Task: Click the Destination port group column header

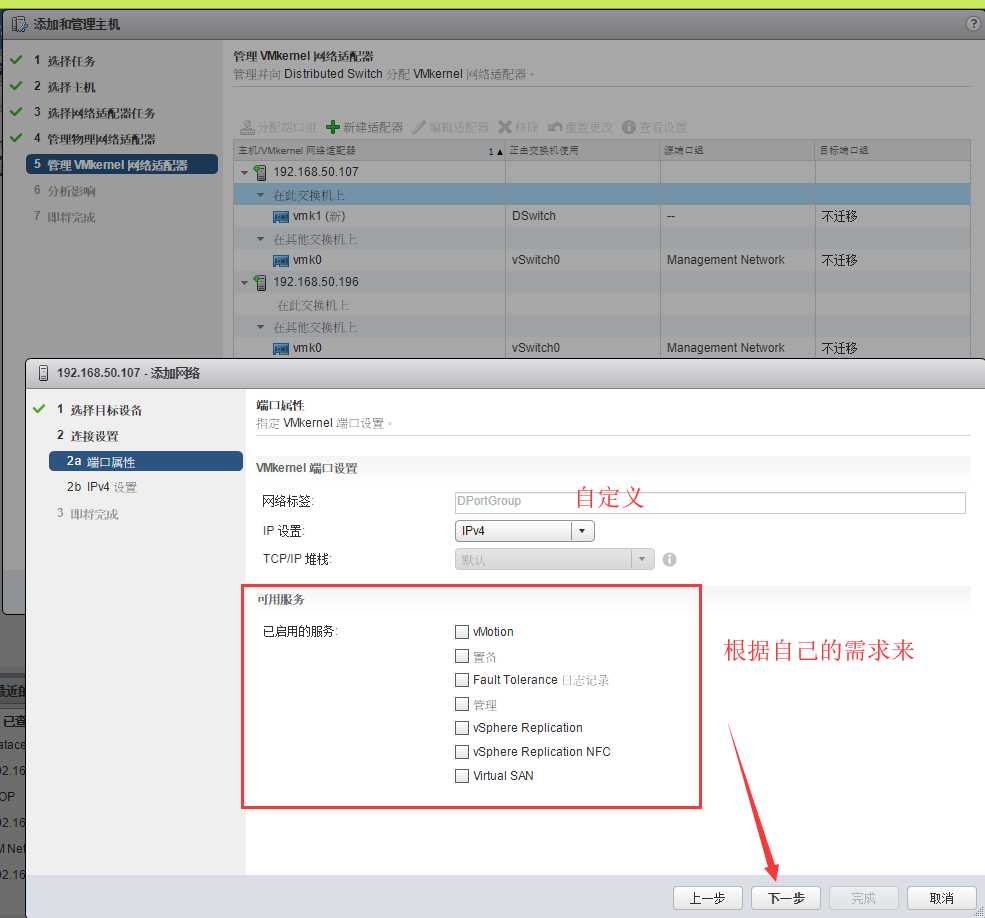Action: tap(892, 151)
